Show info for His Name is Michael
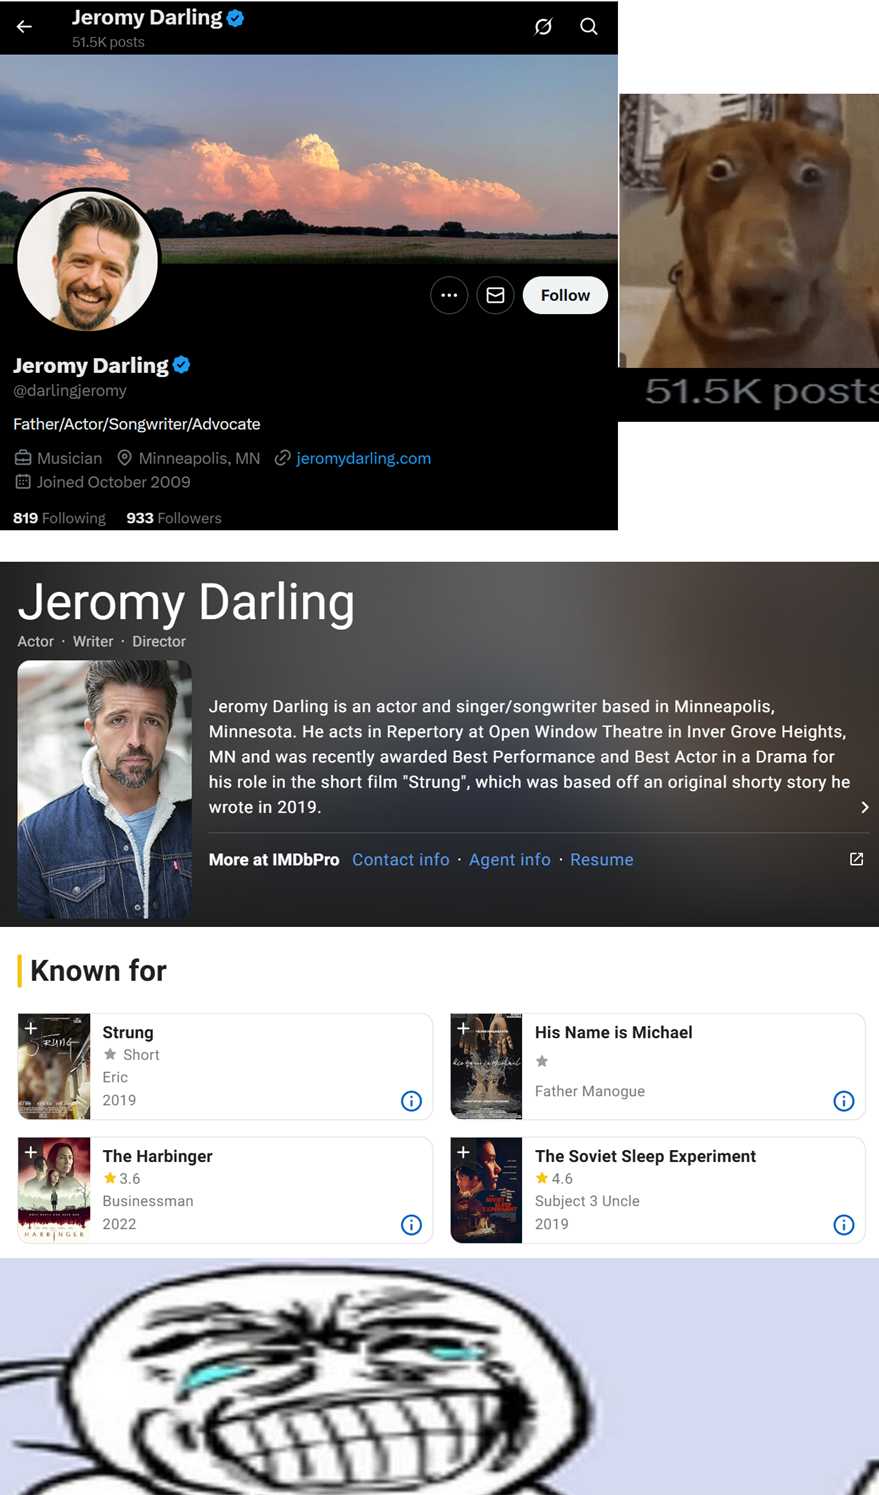 (x=844, y=1101)
